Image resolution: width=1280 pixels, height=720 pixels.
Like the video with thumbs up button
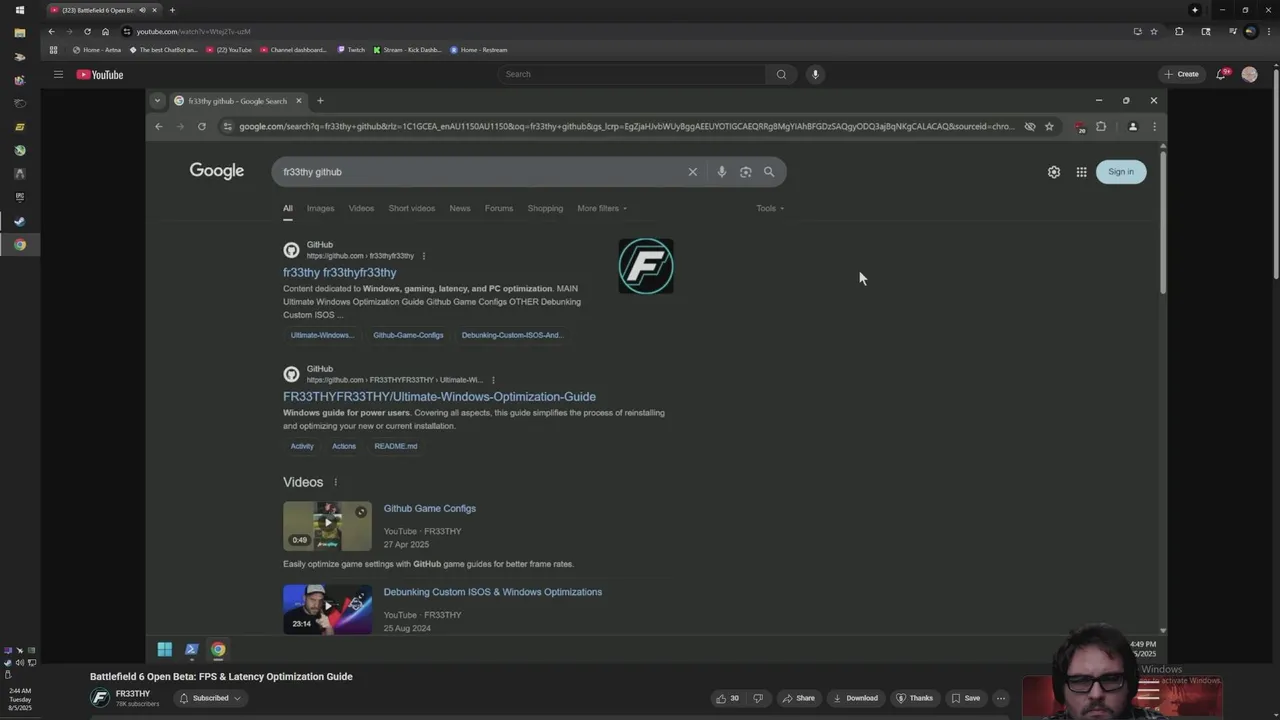[727, 698]
